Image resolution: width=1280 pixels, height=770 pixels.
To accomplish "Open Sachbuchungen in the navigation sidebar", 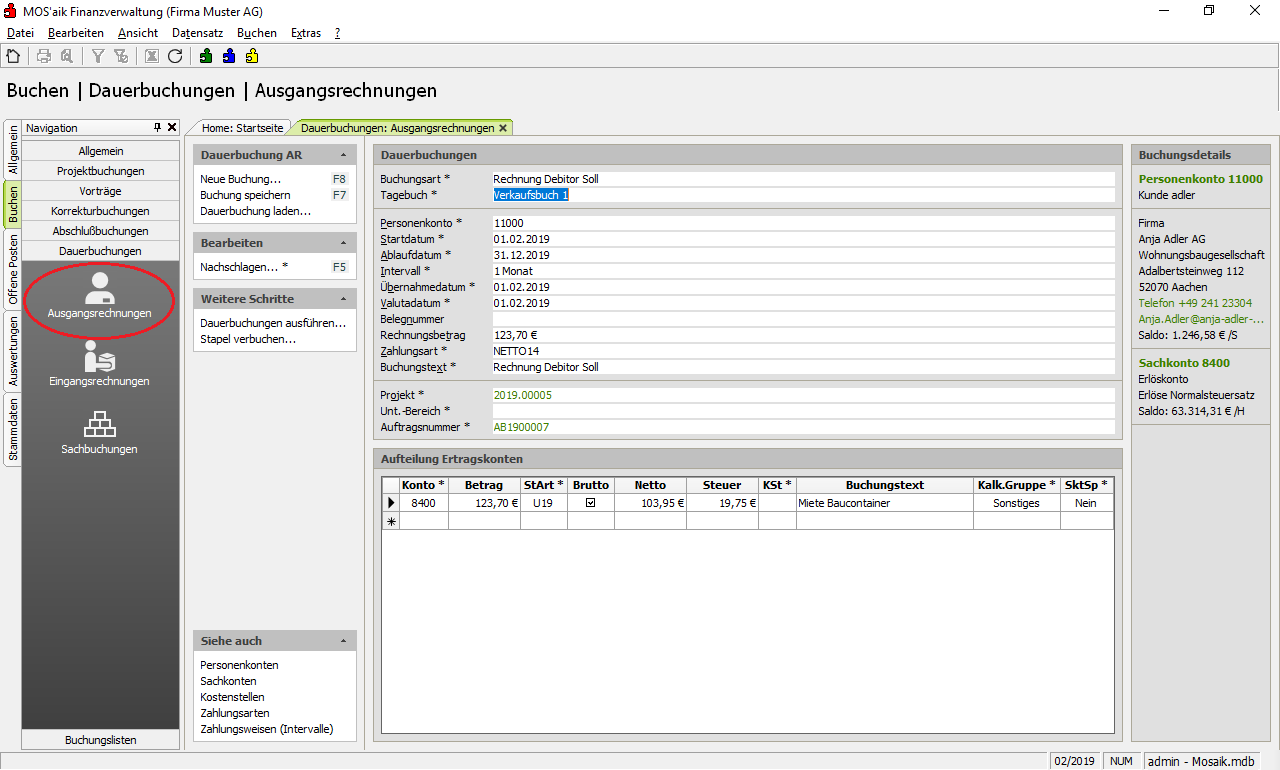I will [x=99, y=433].
